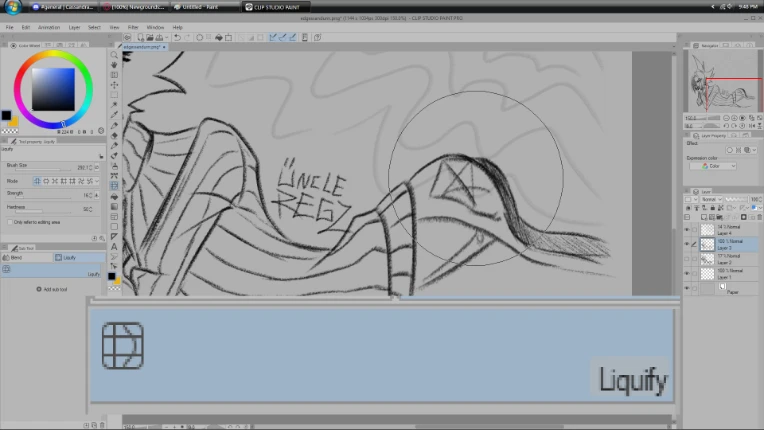Open the Animation menu
This screenshot has width=764, height=430.
[49, 27]
